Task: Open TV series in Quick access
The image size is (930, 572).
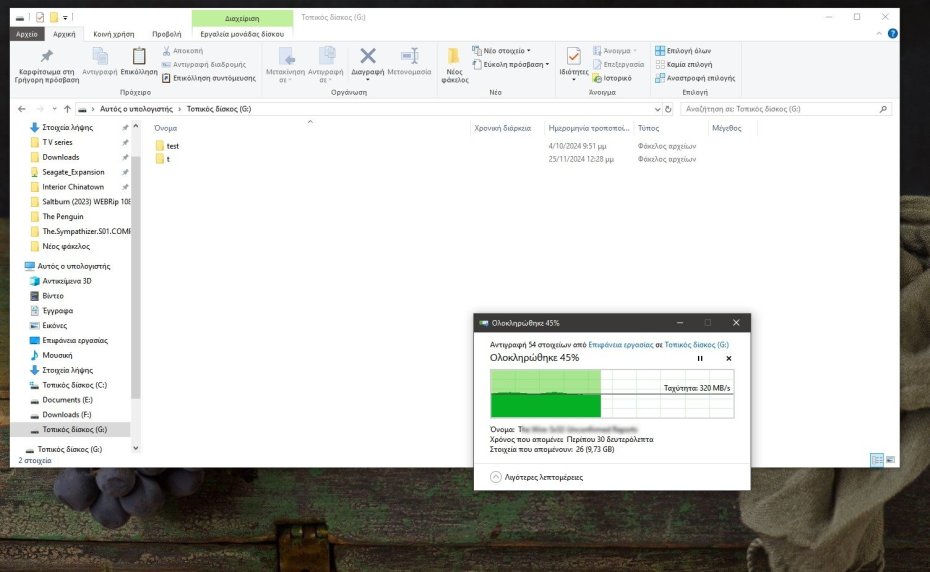Action: [x=57, y=142]
